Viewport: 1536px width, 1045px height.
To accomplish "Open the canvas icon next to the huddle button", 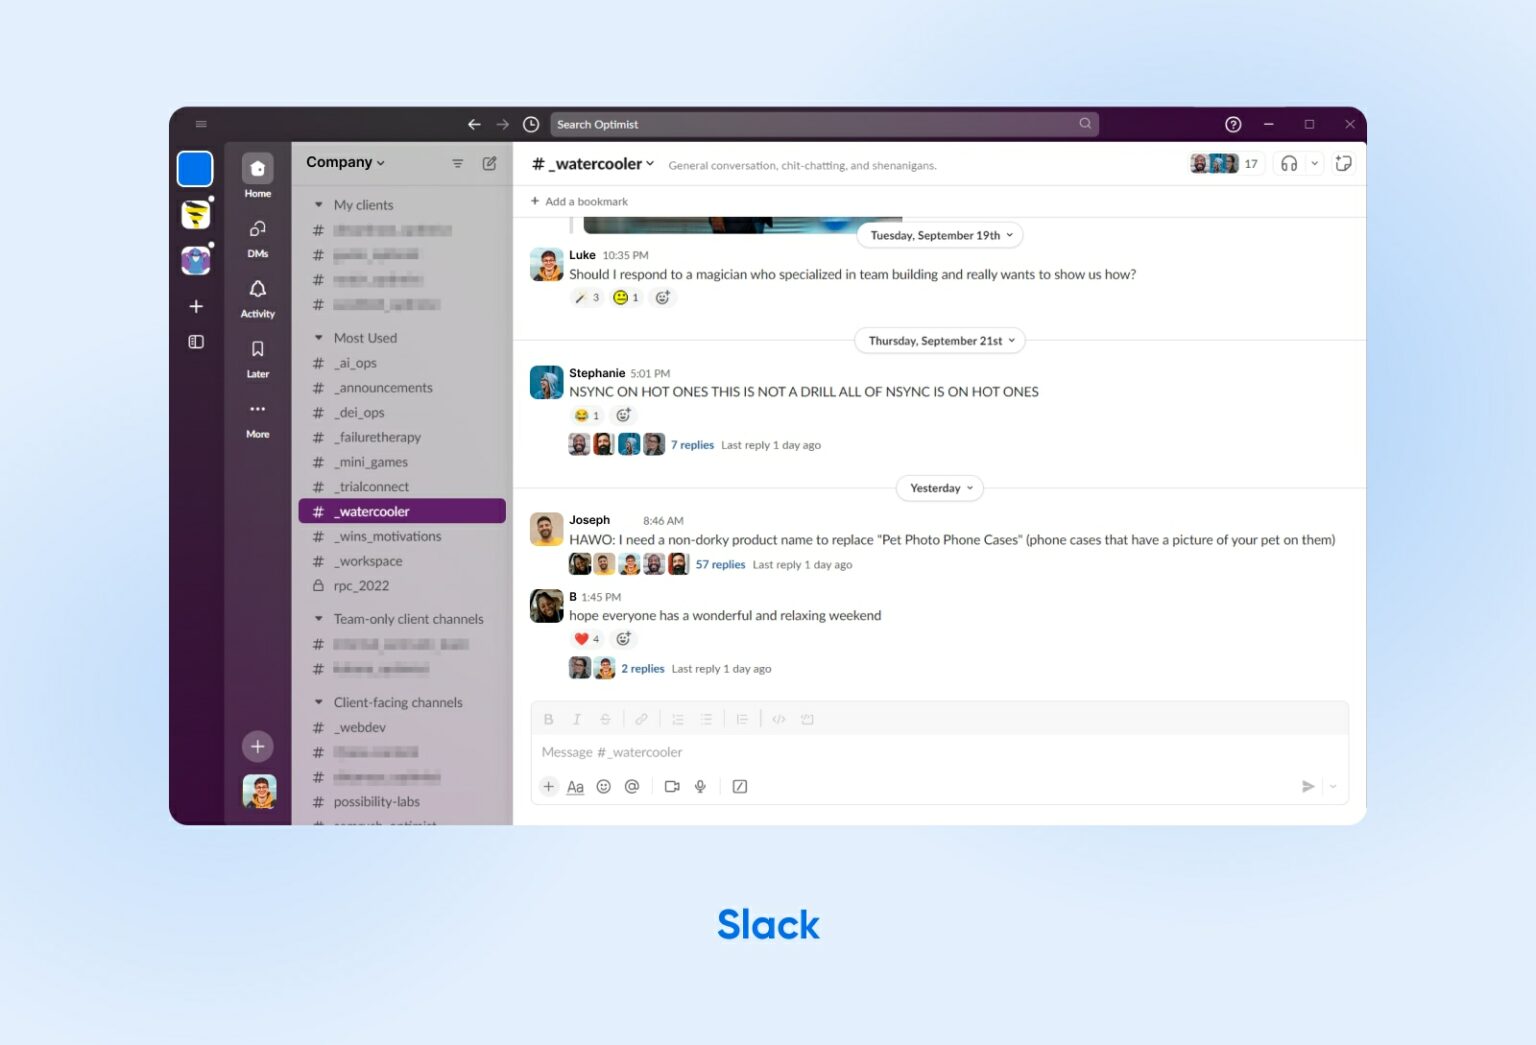I will click(1344, 162).
